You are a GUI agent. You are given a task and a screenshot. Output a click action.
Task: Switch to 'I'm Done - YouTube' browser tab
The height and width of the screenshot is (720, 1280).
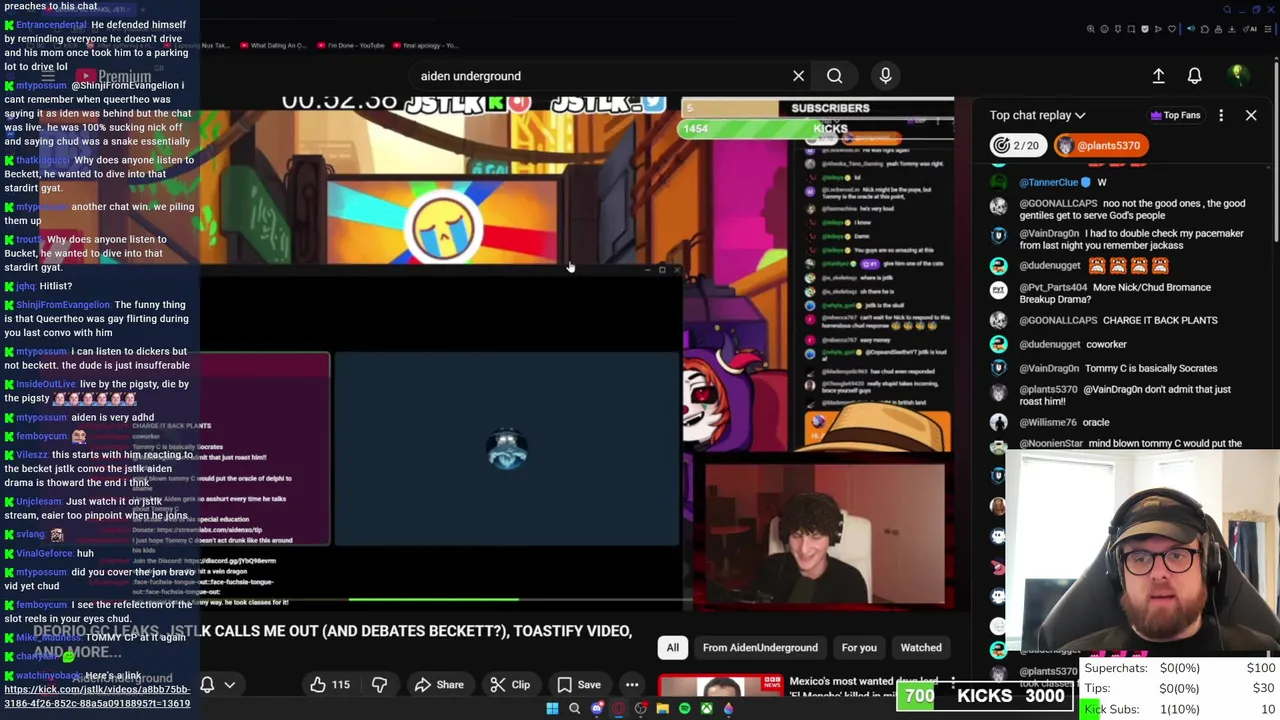pyautogui.click(x=351, y=45)
